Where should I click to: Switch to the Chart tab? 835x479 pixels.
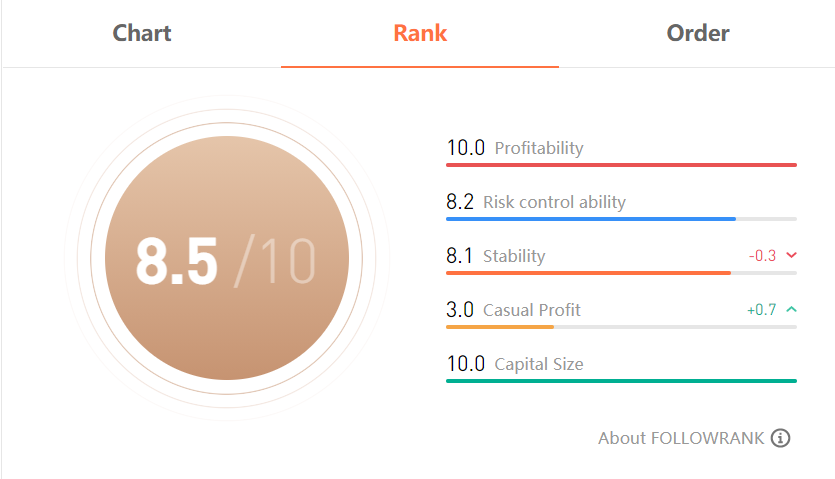click(142, 33)
